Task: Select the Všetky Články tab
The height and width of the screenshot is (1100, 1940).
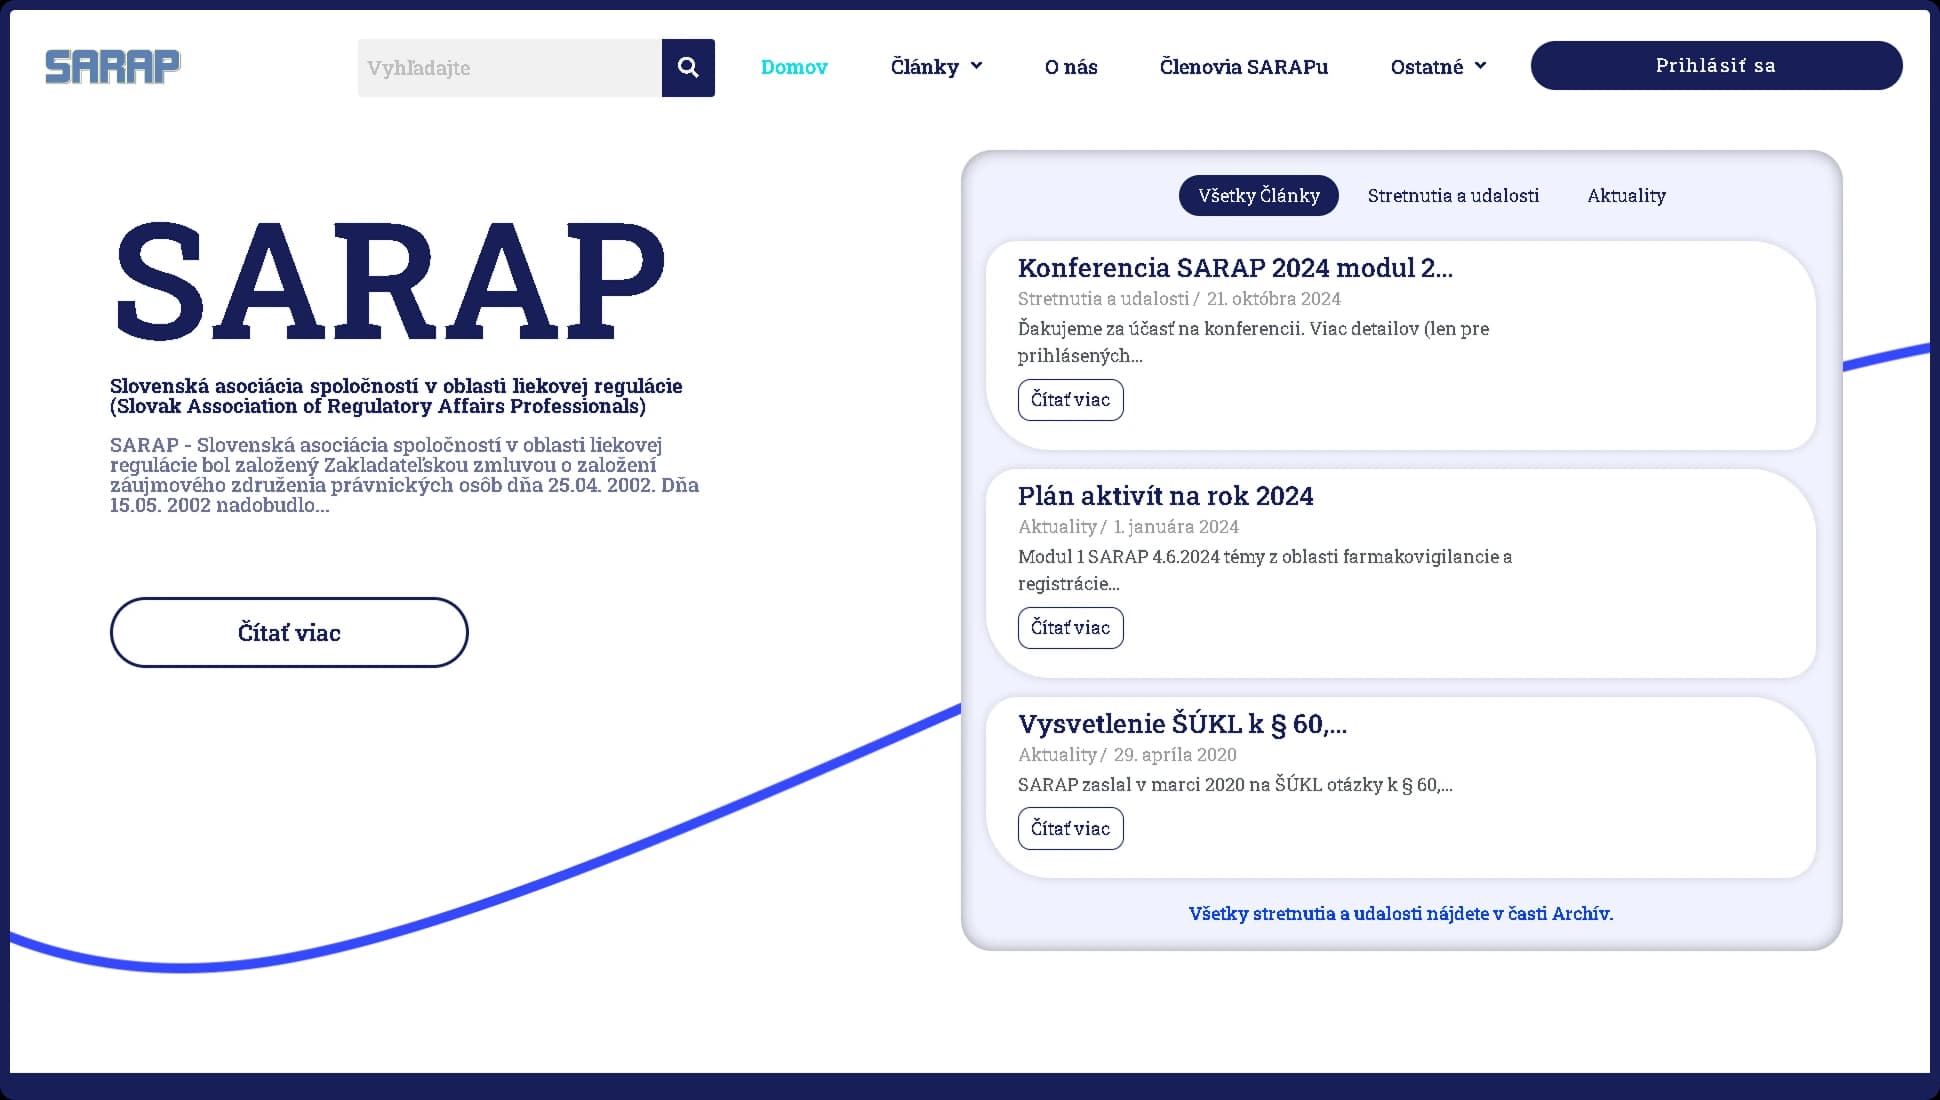Action: pos(1259,196)
